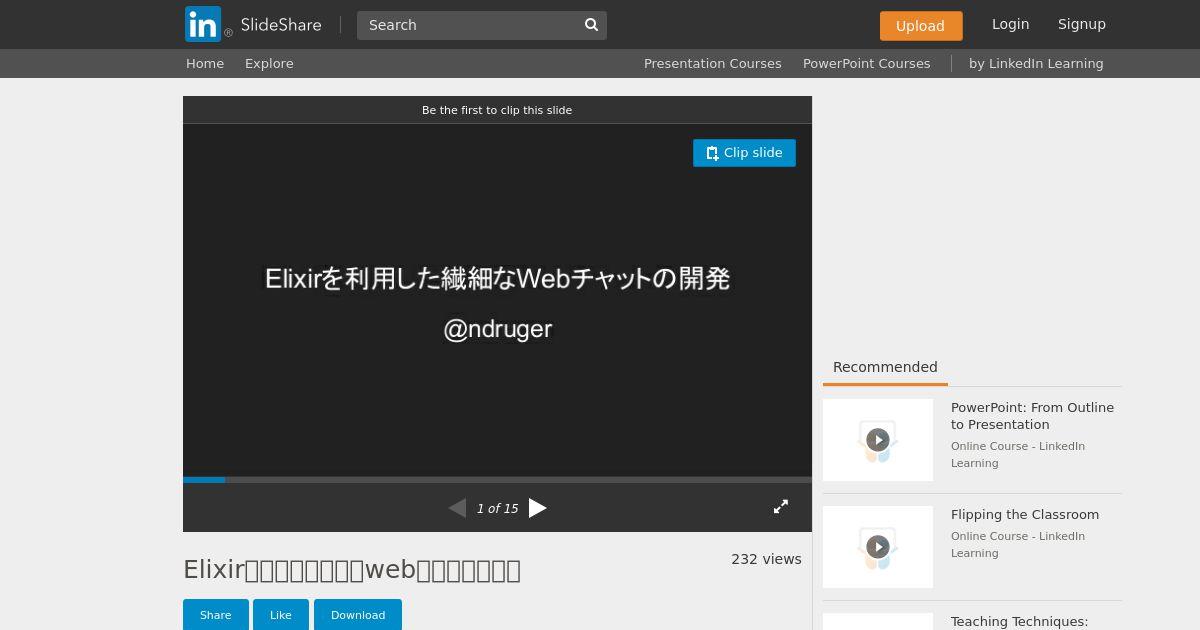The height and width of the screenshot is (630, 1200).
Task: Open Teaching Techniques course link
Action: coord(1020,622)
